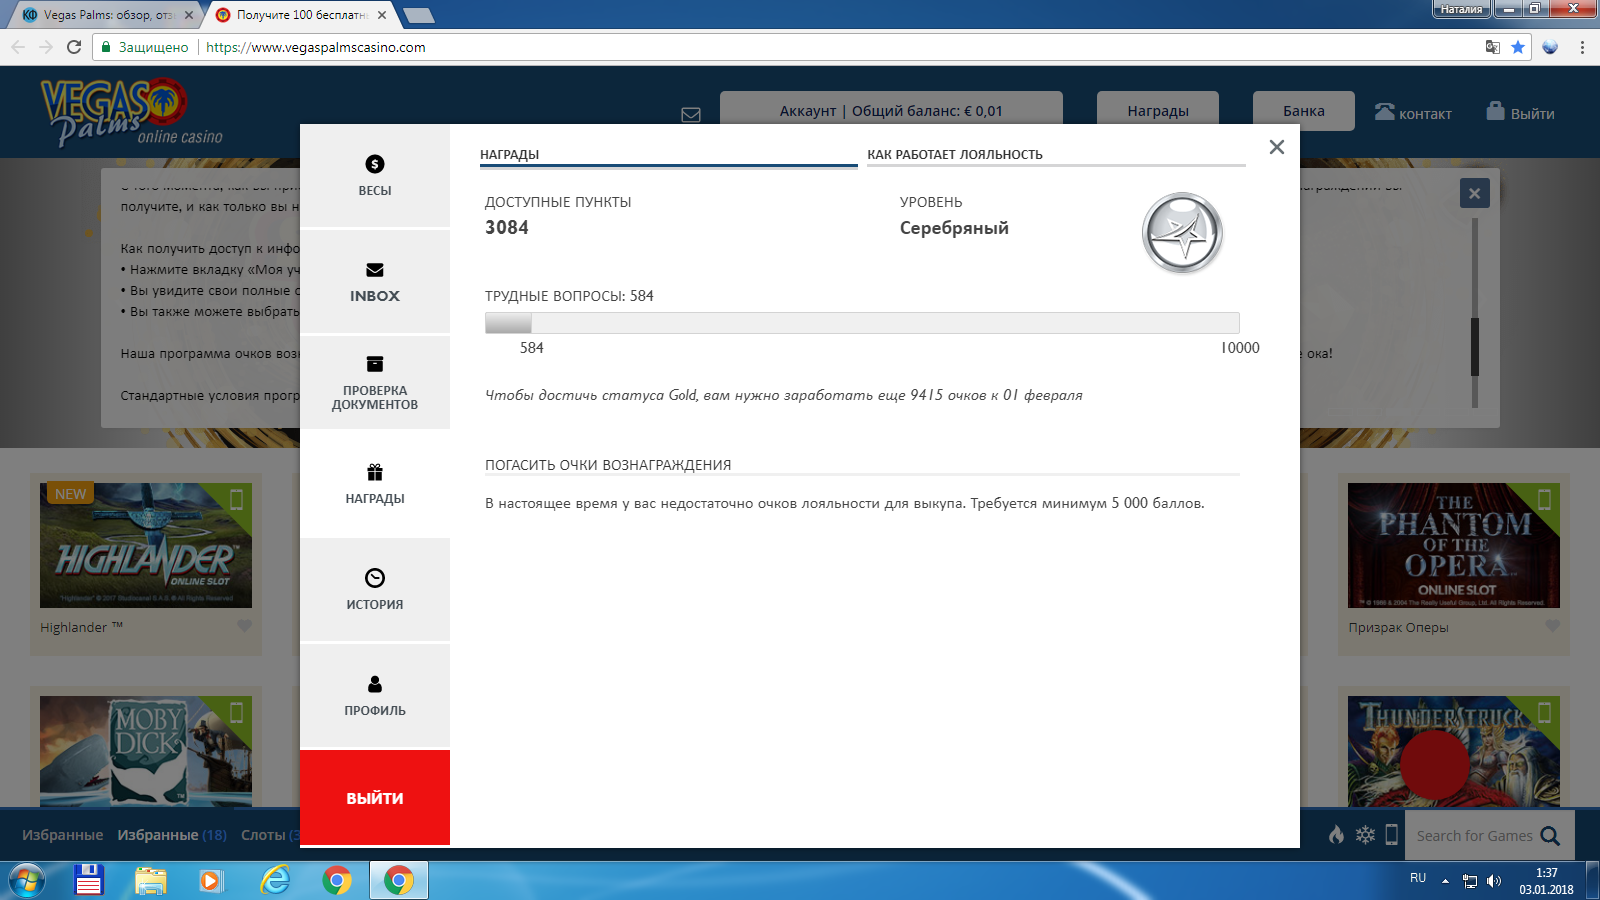This screenshot has width=1600, height=900.
Task: Reload the current page
Action: pos(74,47)
